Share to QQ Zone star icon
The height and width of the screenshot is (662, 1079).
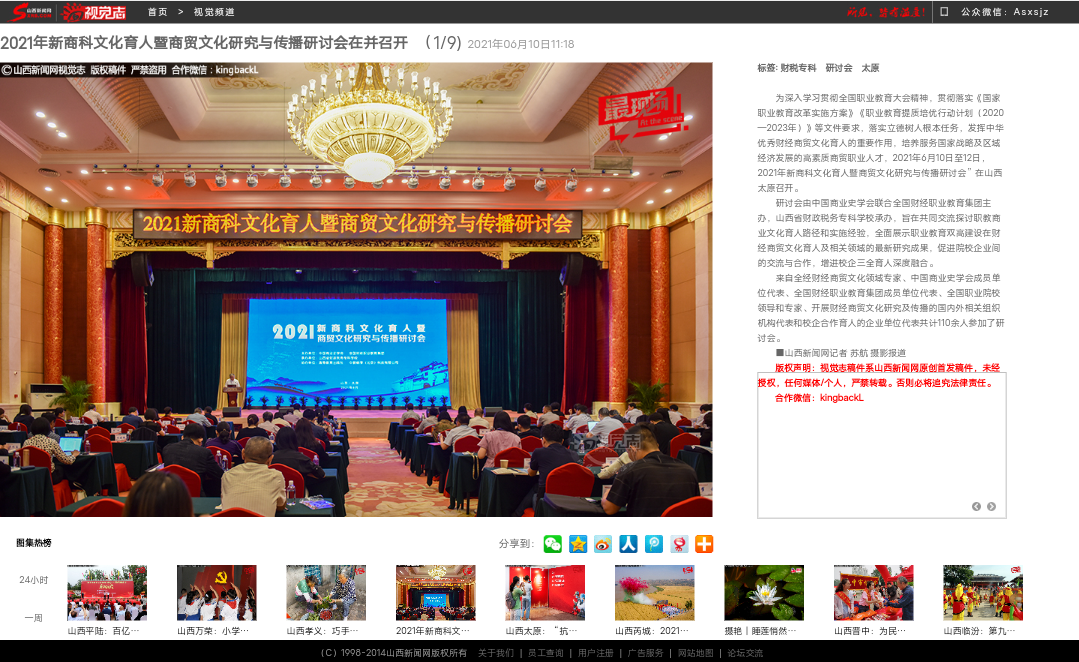578,544
